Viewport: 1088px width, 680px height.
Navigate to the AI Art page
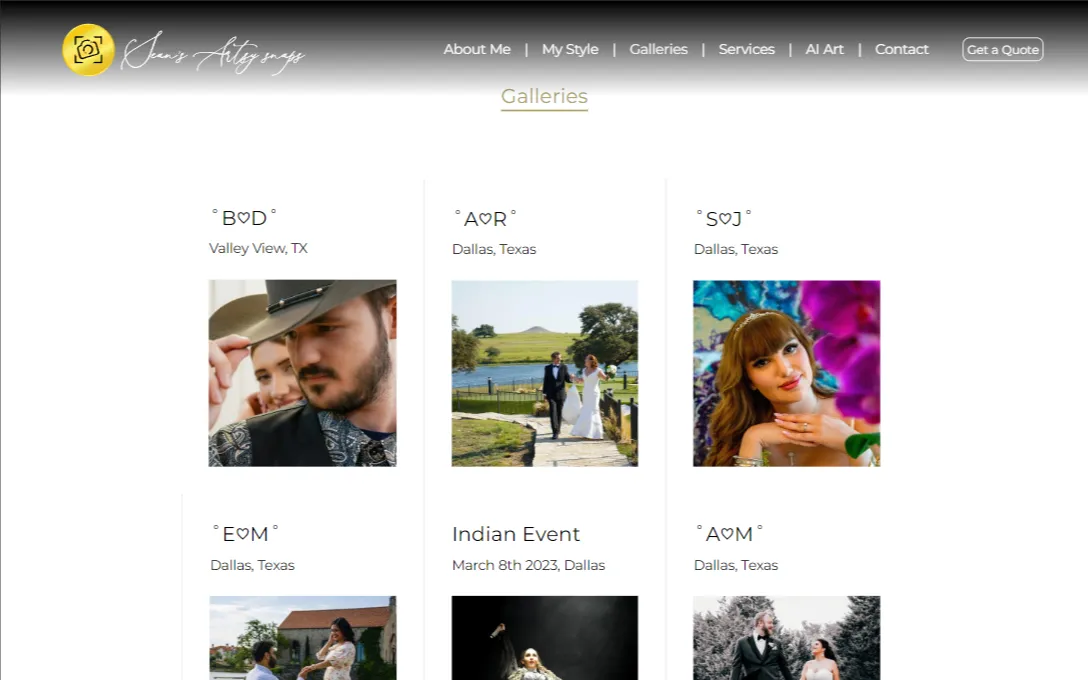pos(824,49)
